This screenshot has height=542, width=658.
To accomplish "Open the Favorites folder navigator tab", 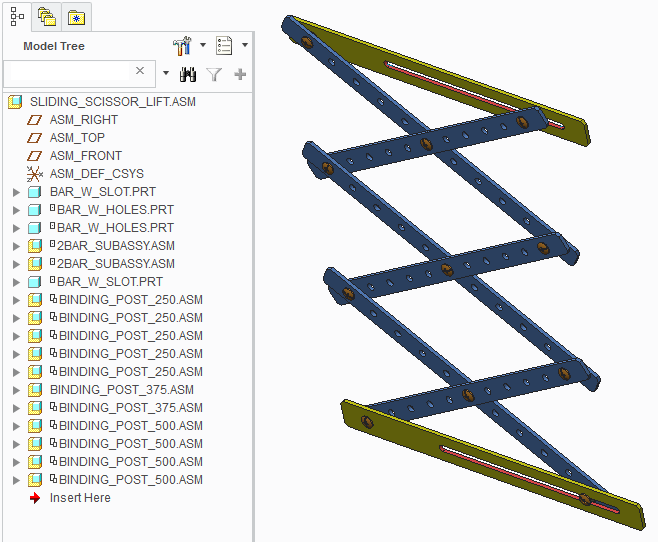I will pos(76,18).
